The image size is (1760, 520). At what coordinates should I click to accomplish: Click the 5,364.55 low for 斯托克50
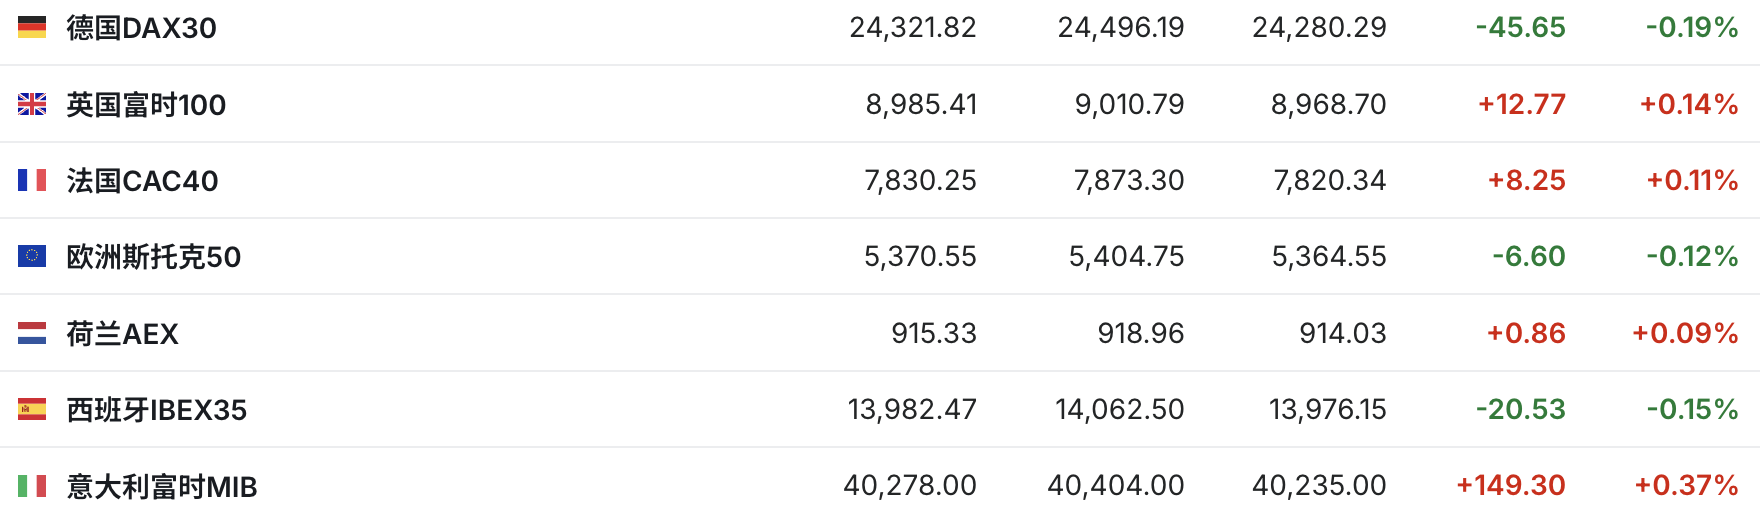(1329, 256)
